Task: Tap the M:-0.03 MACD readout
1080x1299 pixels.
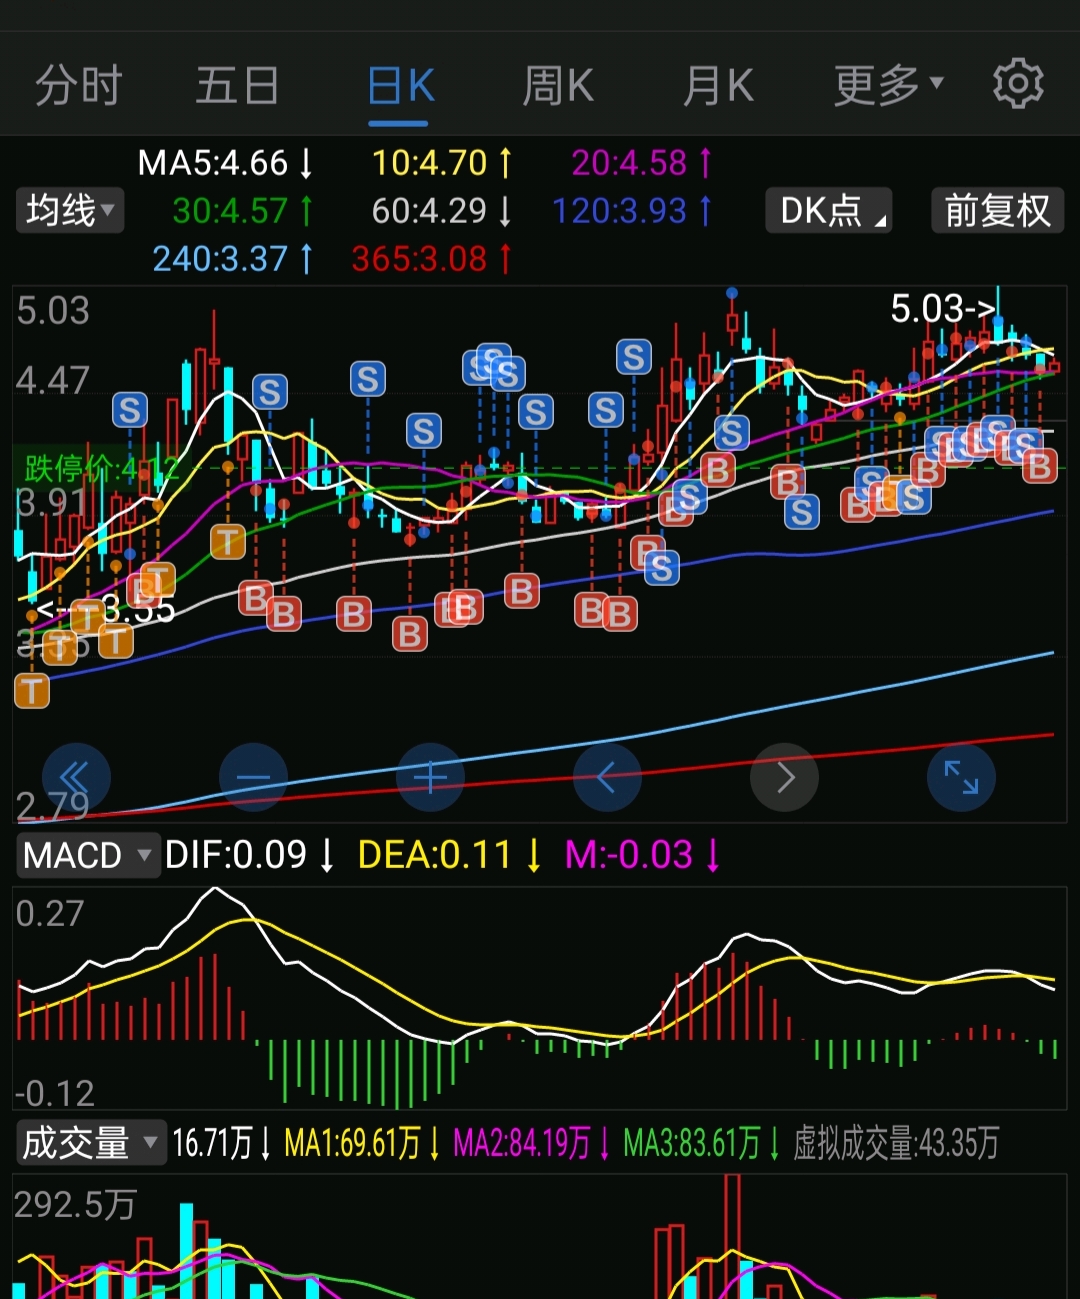Action: tap(642, 855)
